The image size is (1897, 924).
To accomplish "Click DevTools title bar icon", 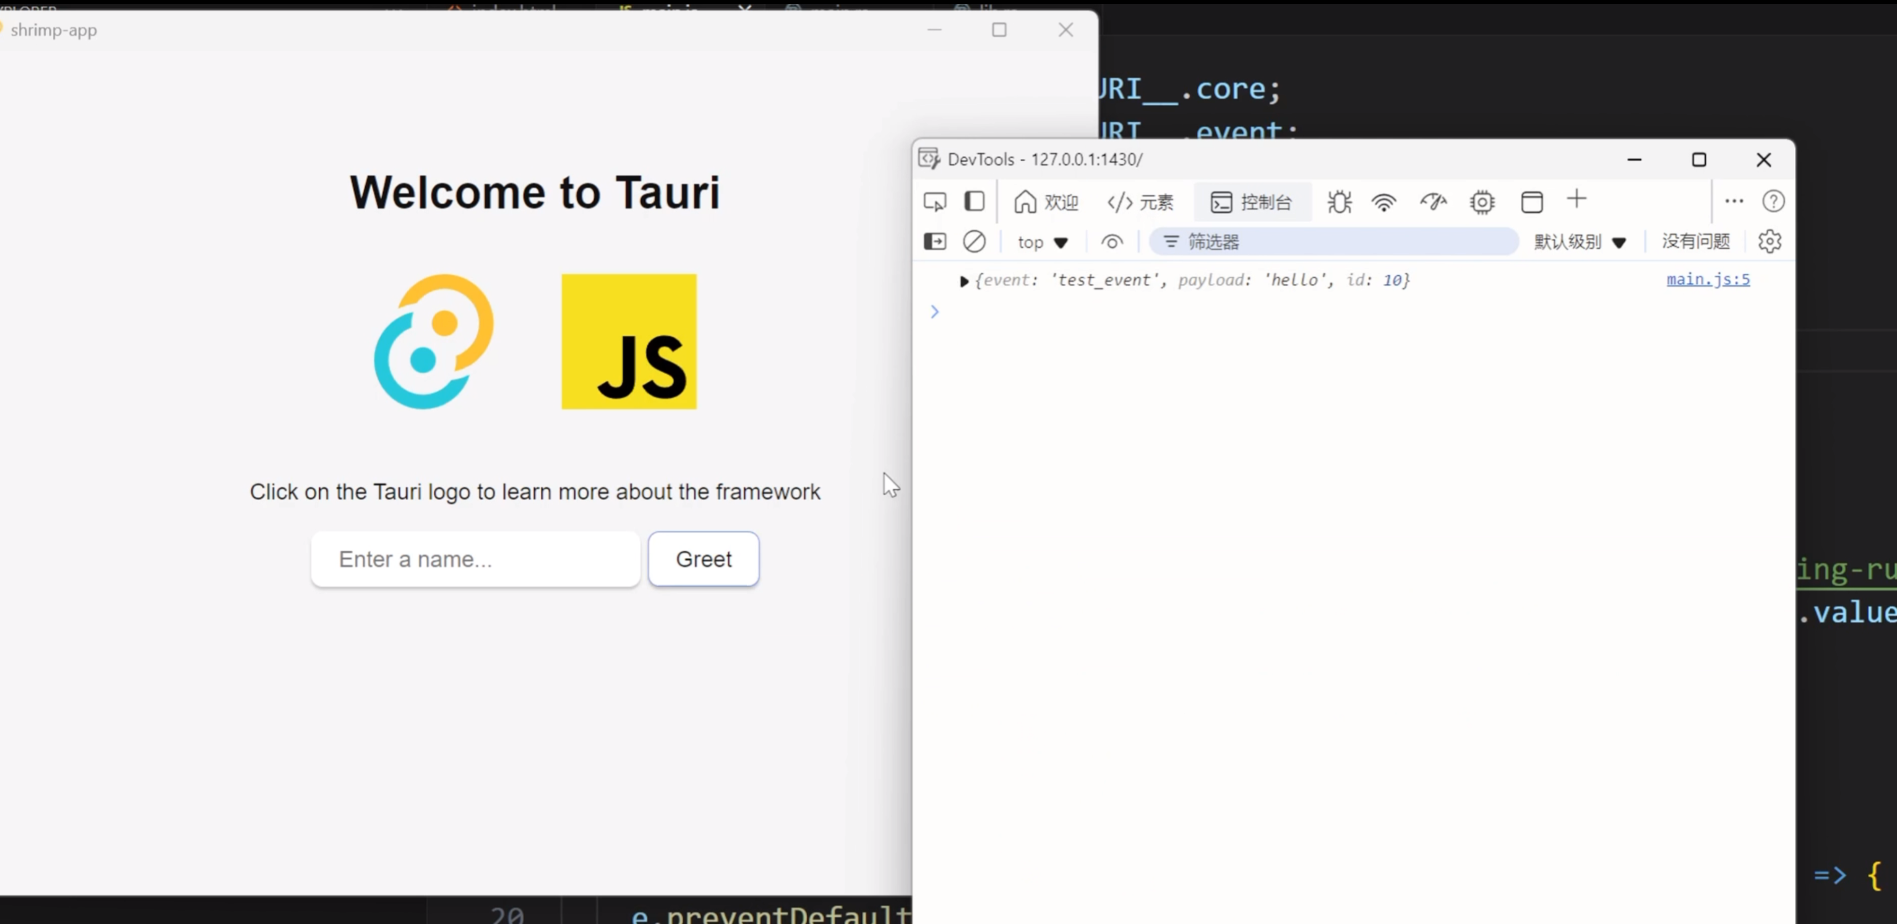I will pyautogui.click(x=929, y=159).
